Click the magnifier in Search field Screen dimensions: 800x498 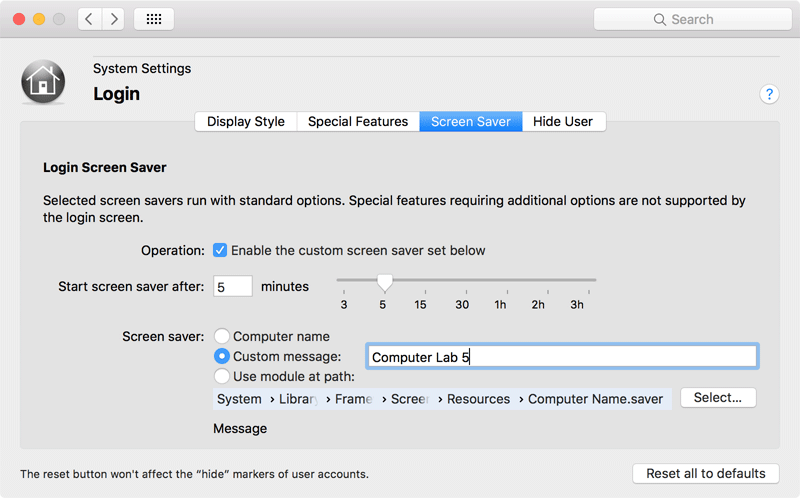[660, 19]
